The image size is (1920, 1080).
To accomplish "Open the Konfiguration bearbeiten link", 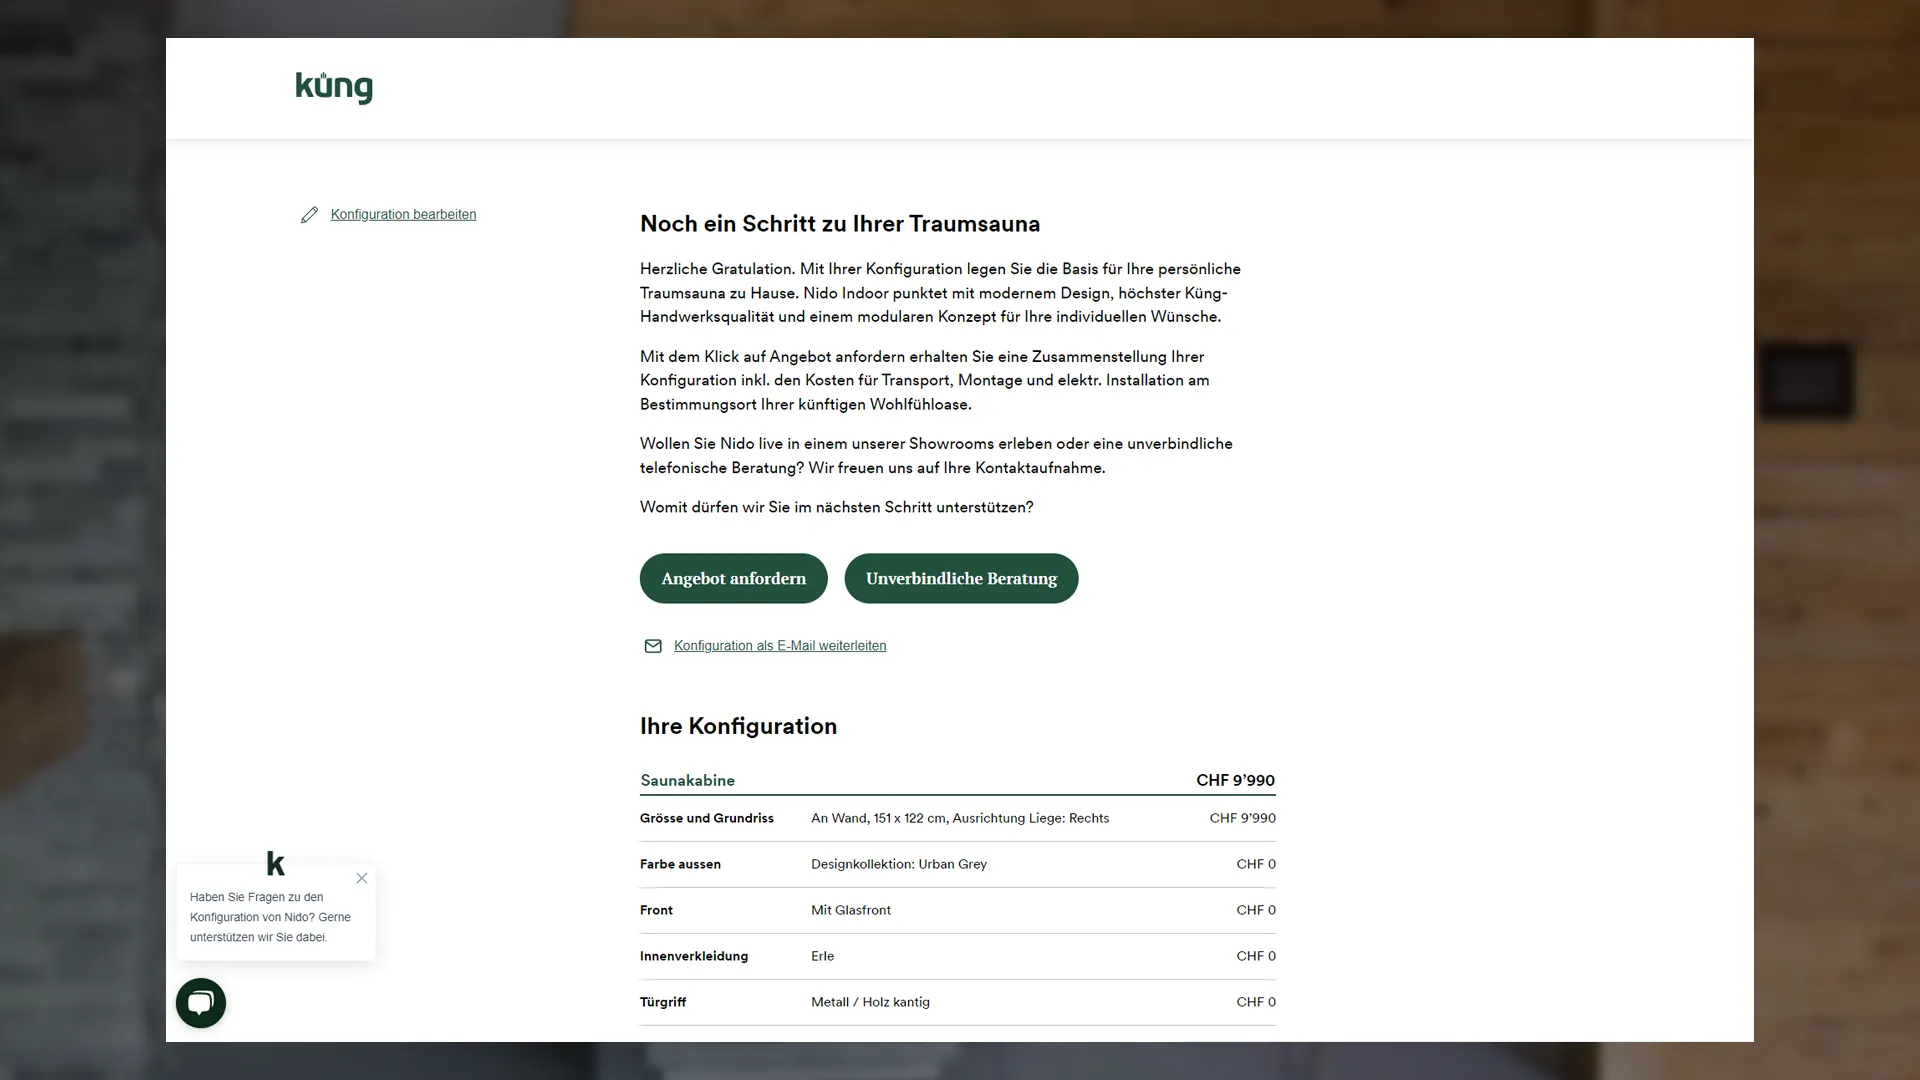I will 403,214.
